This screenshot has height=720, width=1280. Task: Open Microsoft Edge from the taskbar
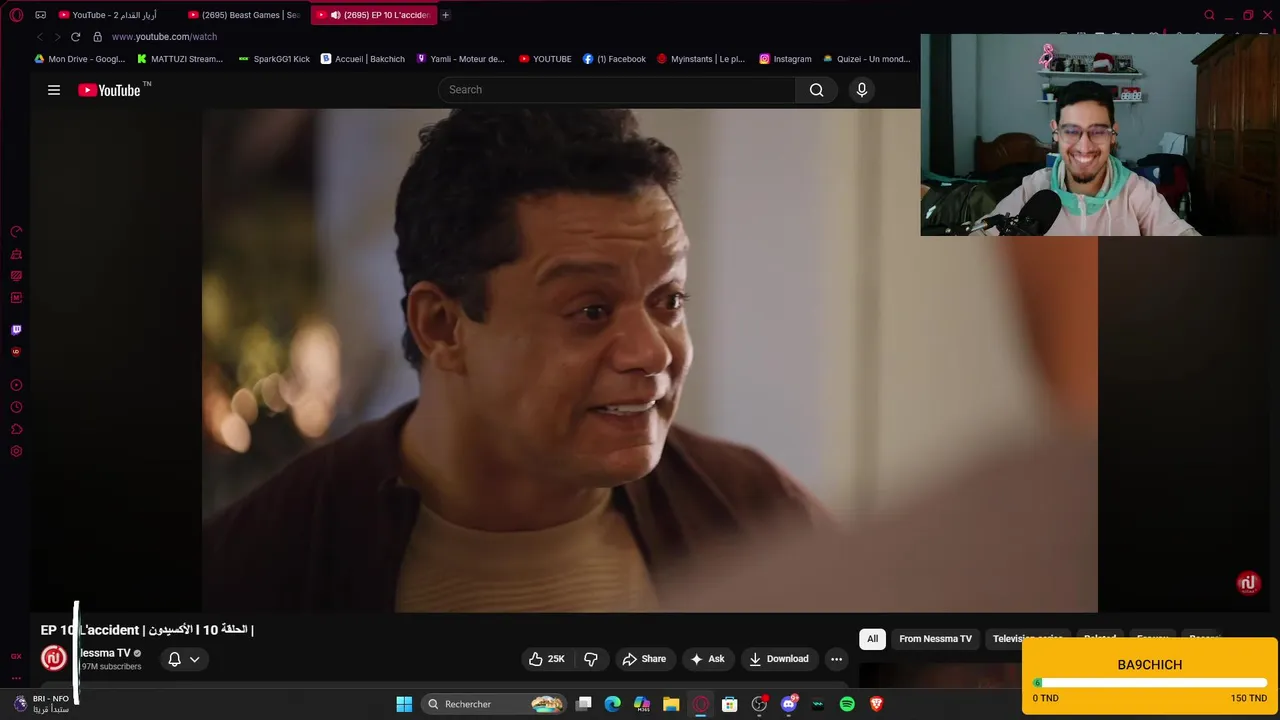click(612, 704)
